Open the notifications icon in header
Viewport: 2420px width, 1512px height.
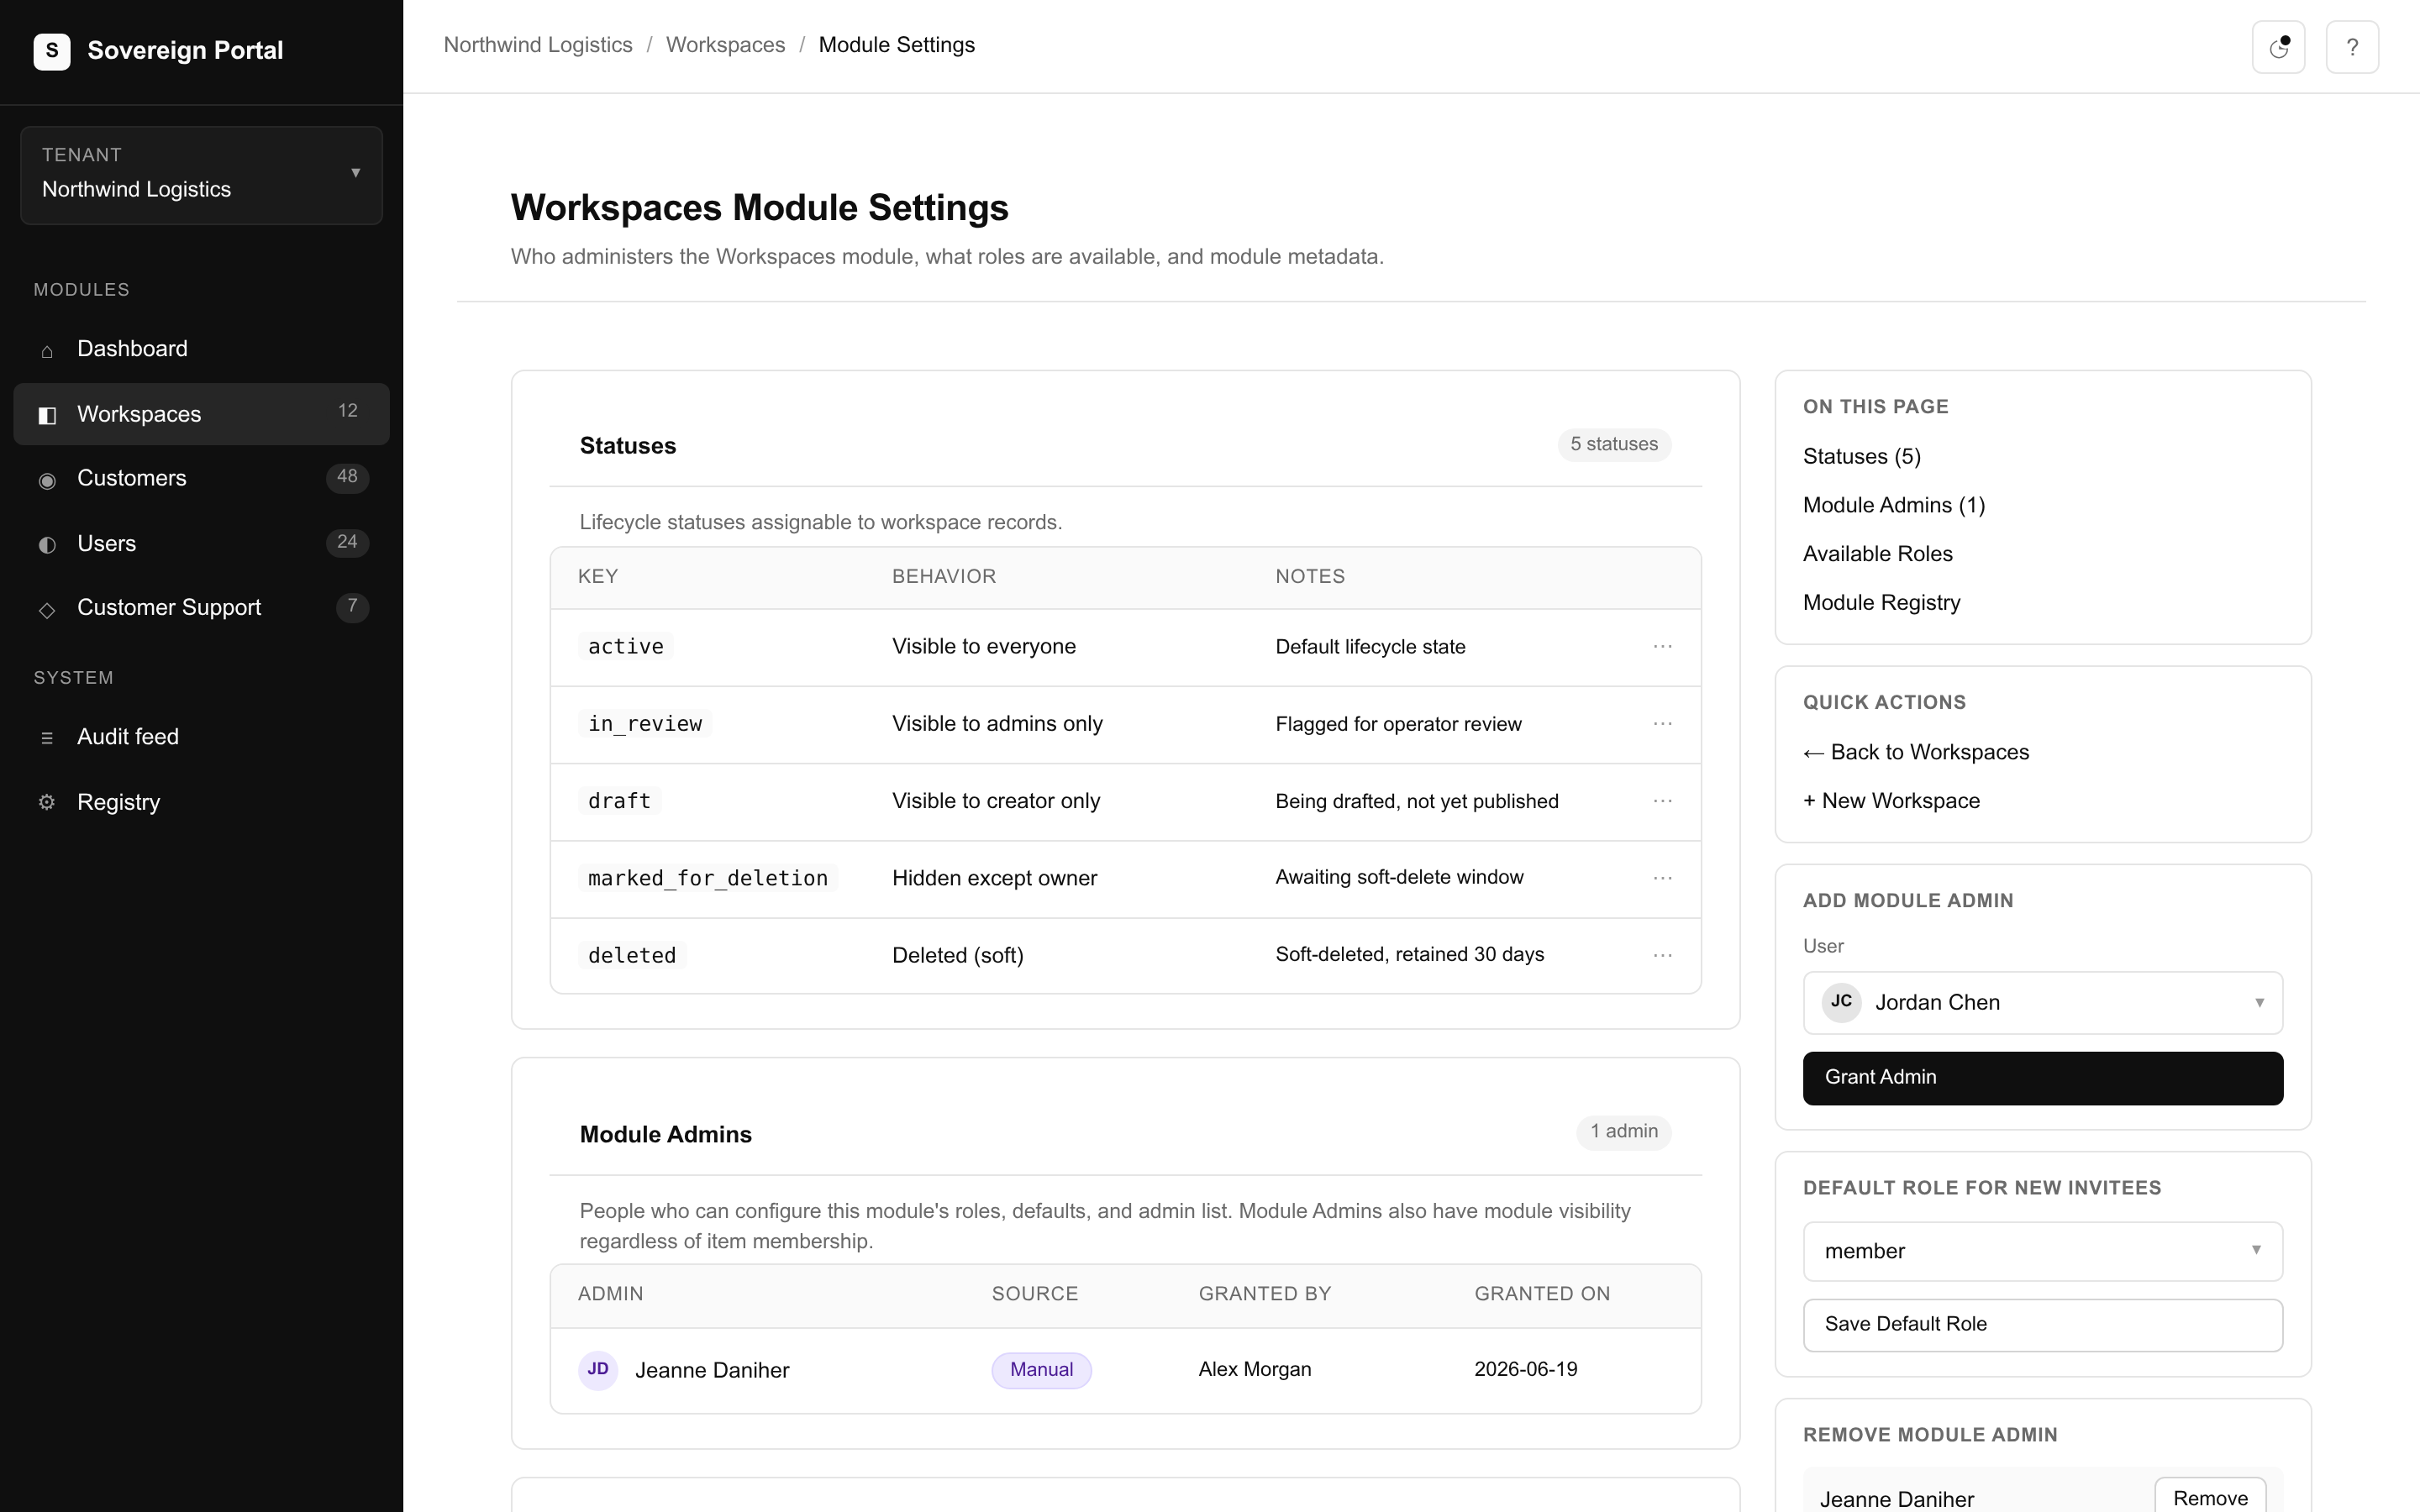point(2278,47)
